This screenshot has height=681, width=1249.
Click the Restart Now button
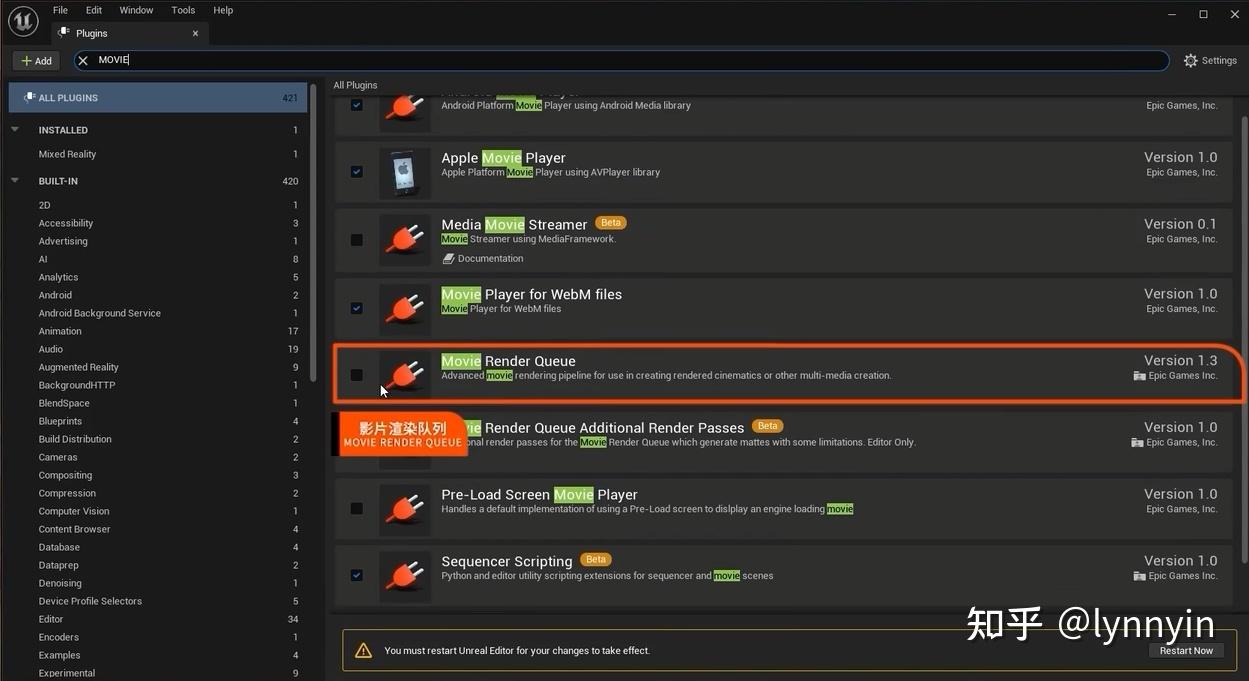click(1186, 650)
